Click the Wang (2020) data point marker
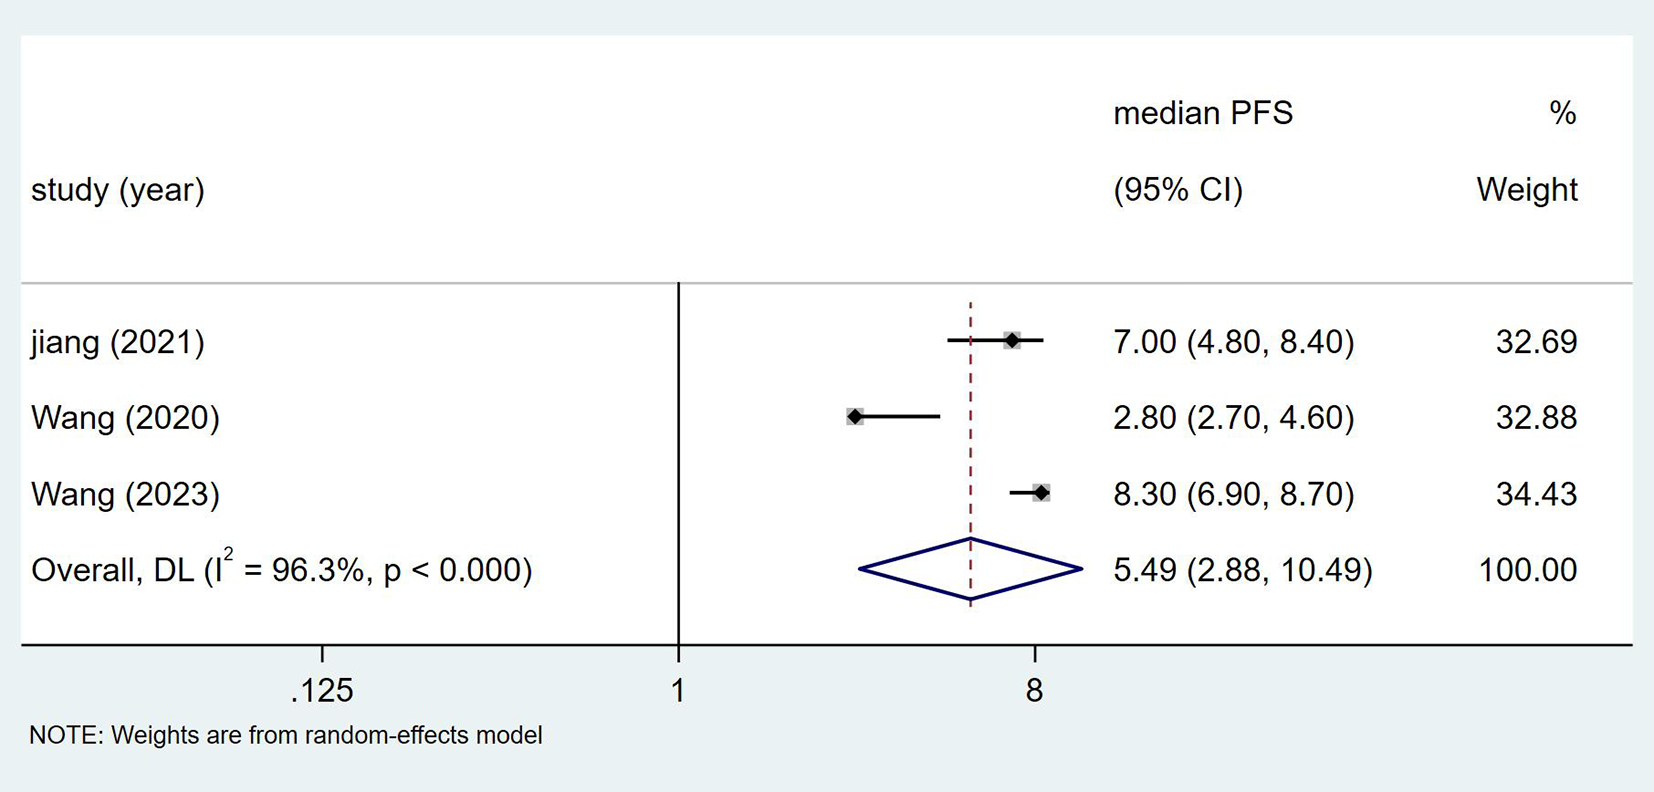The width and height of the screenshot is (1654, 792). [x=855, y=416]
